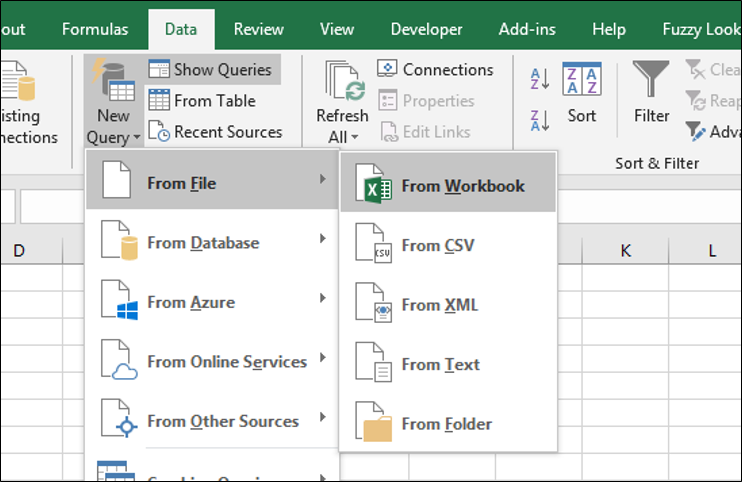Choose From CSV

coord(448,245)
